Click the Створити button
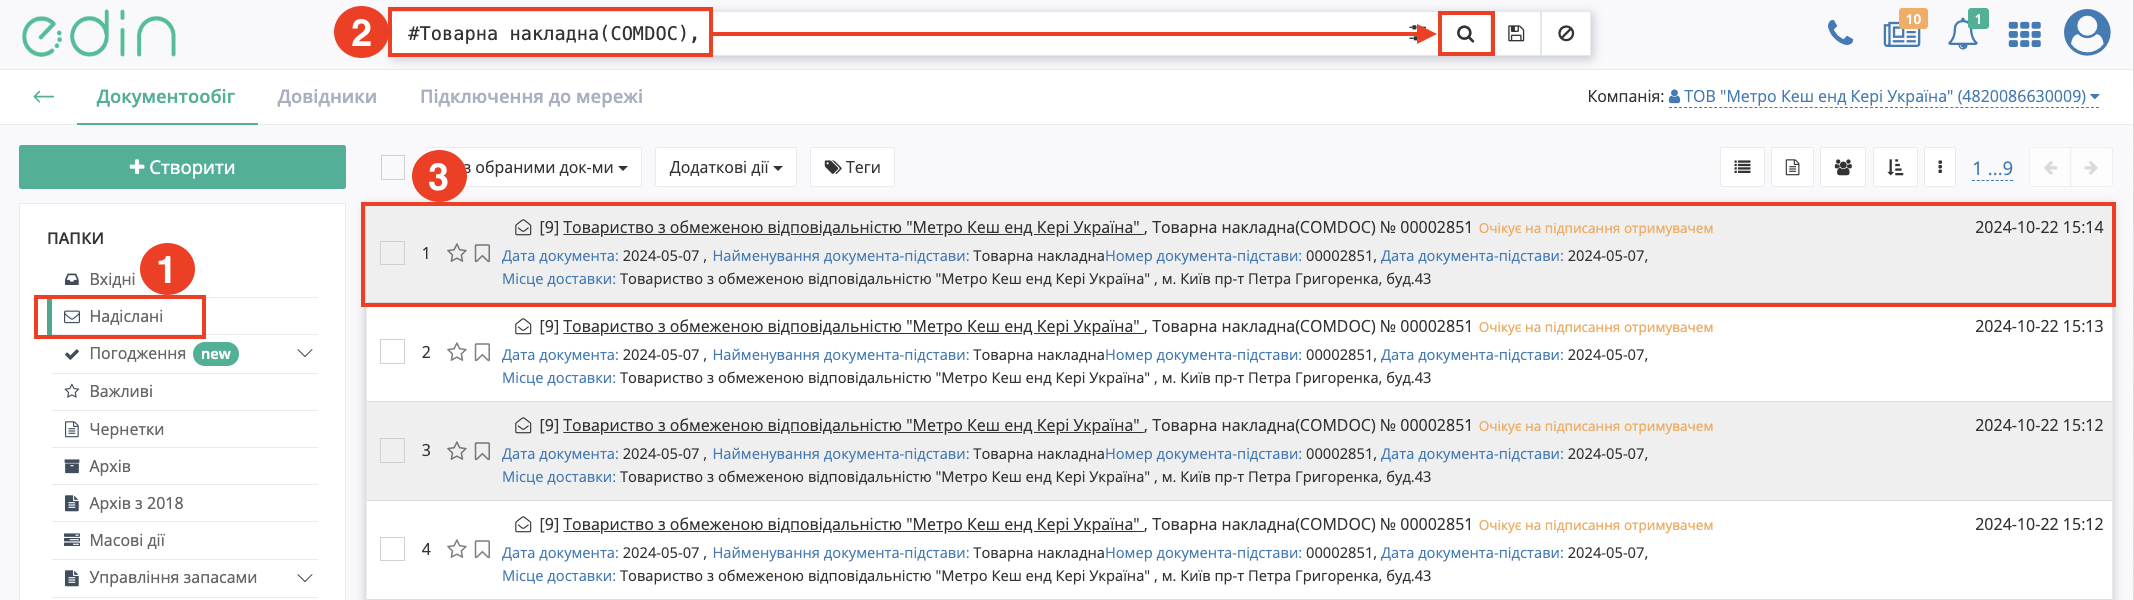Viewport: 2134px width, 600px height. click(182, 167)
